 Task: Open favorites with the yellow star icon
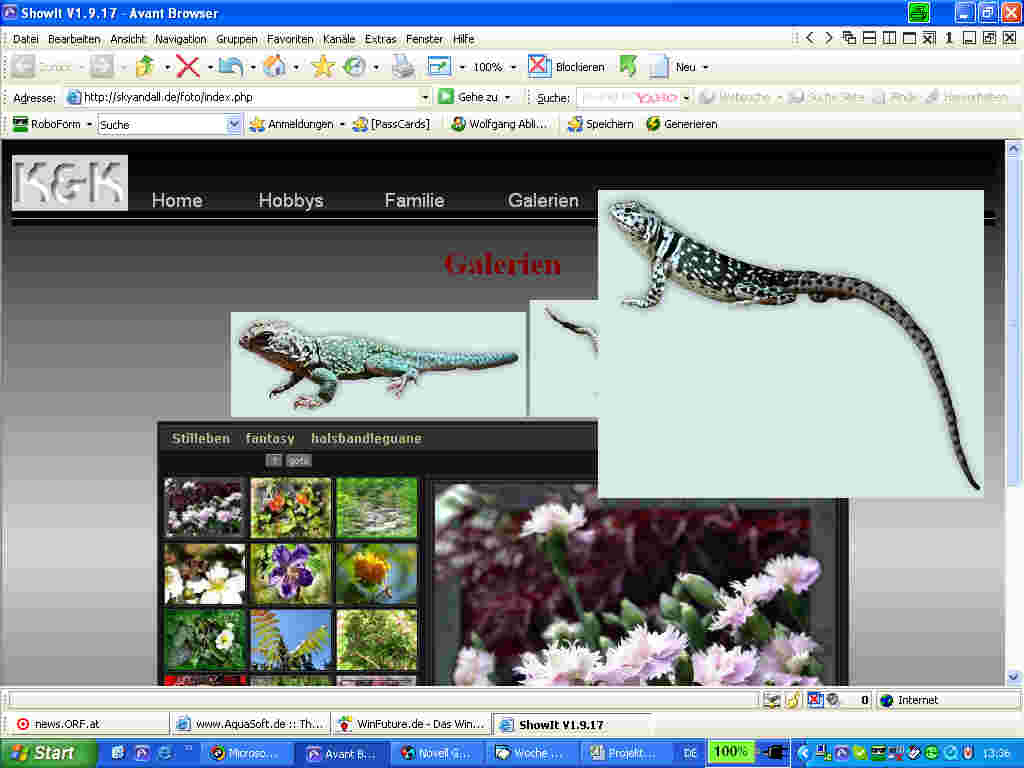[322, 67]
